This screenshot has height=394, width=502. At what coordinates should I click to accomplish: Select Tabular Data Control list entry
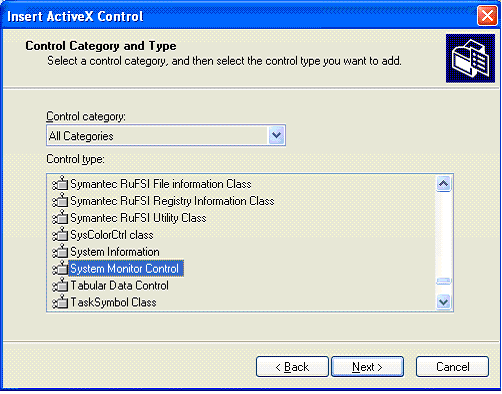(x=119, y=286)
